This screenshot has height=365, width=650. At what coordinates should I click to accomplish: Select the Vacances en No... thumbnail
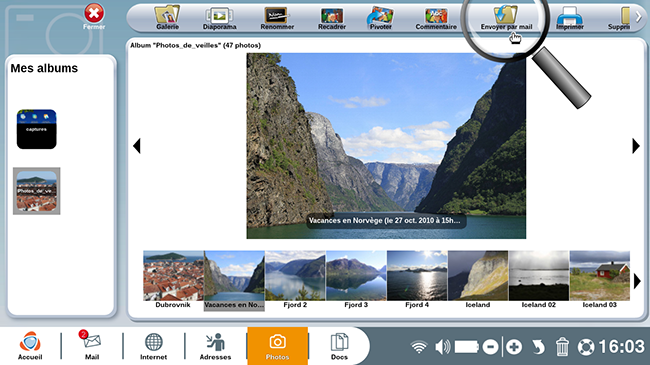click(234, 280)
